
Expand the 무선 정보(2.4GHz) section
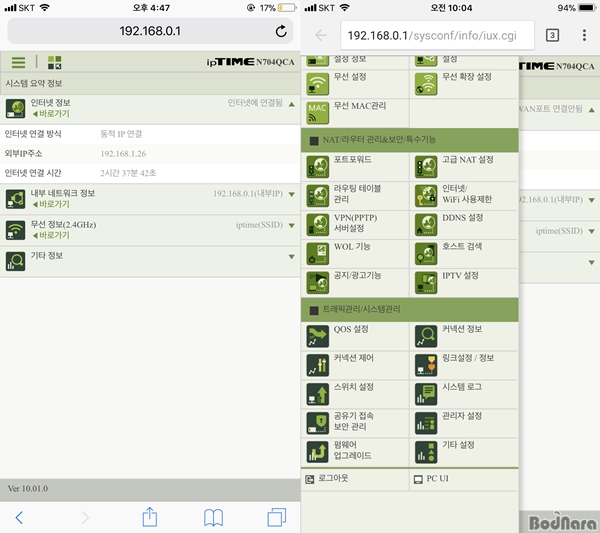point(291,230)
